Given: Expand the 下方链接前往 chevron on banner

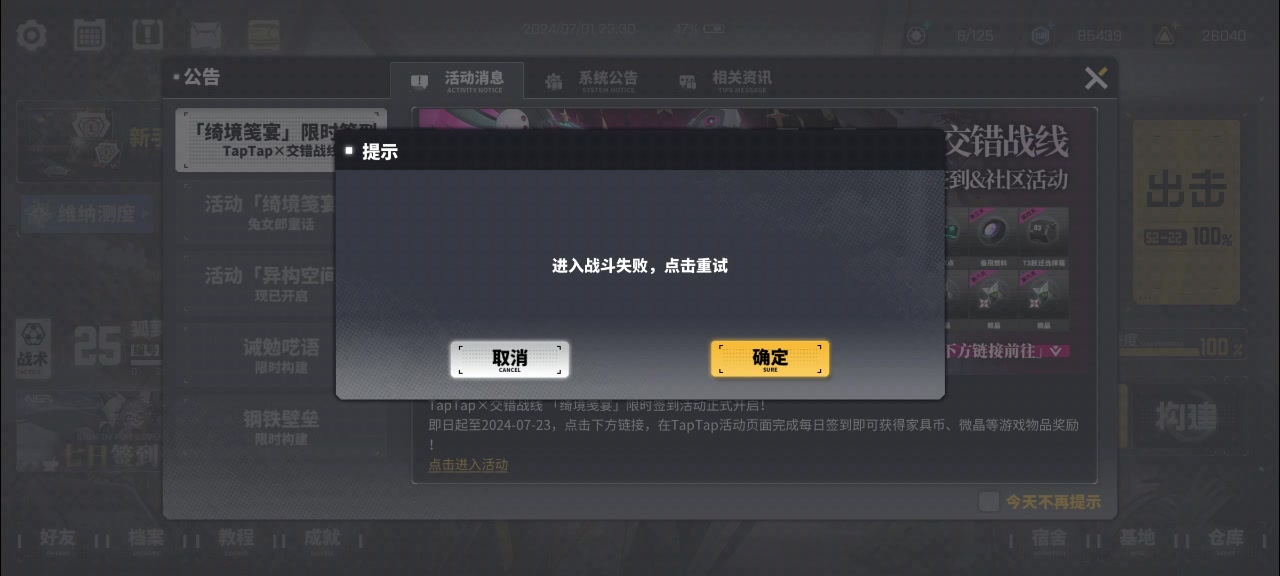Looking at the screenshot, I should [1054, 351].
